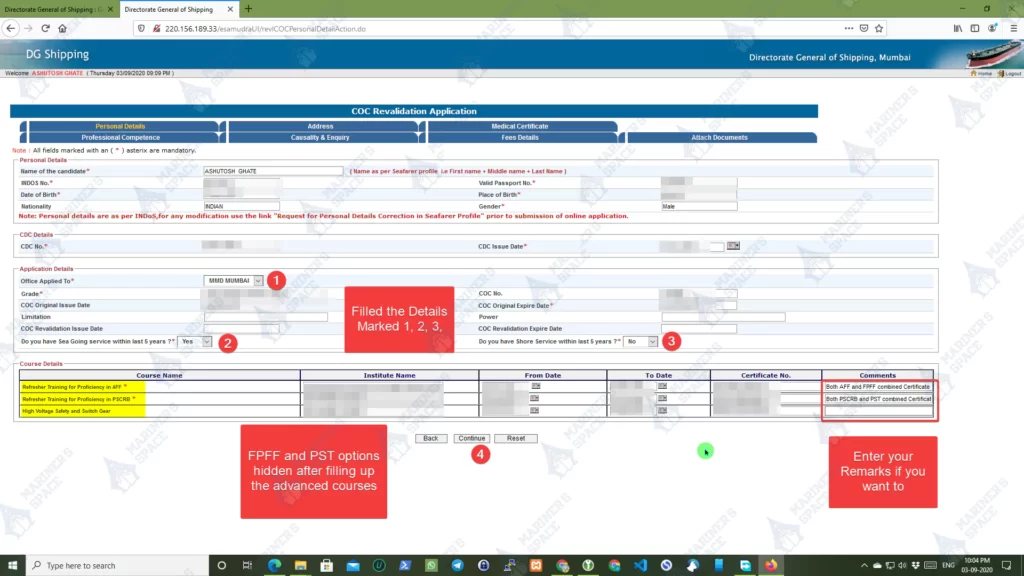1024x576 pixels.
Task: Open To Date calendar for High Voltage row
Action: (662, 410)
